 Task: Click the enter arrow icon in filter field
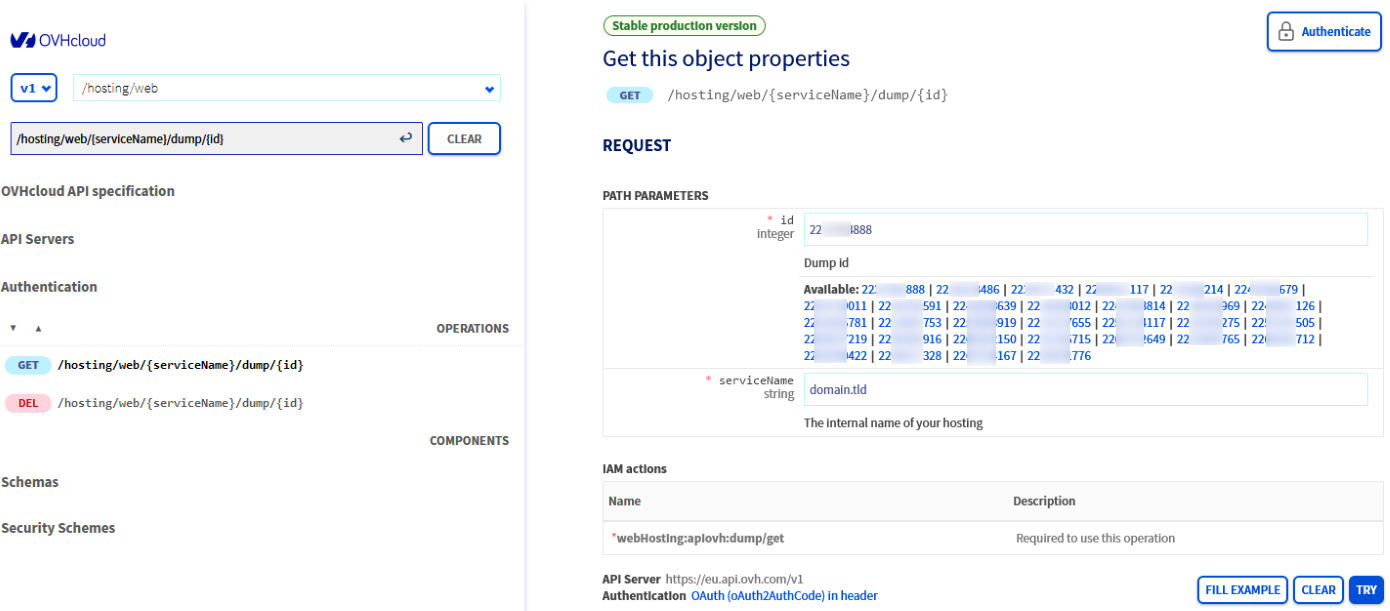pos(405,139)
